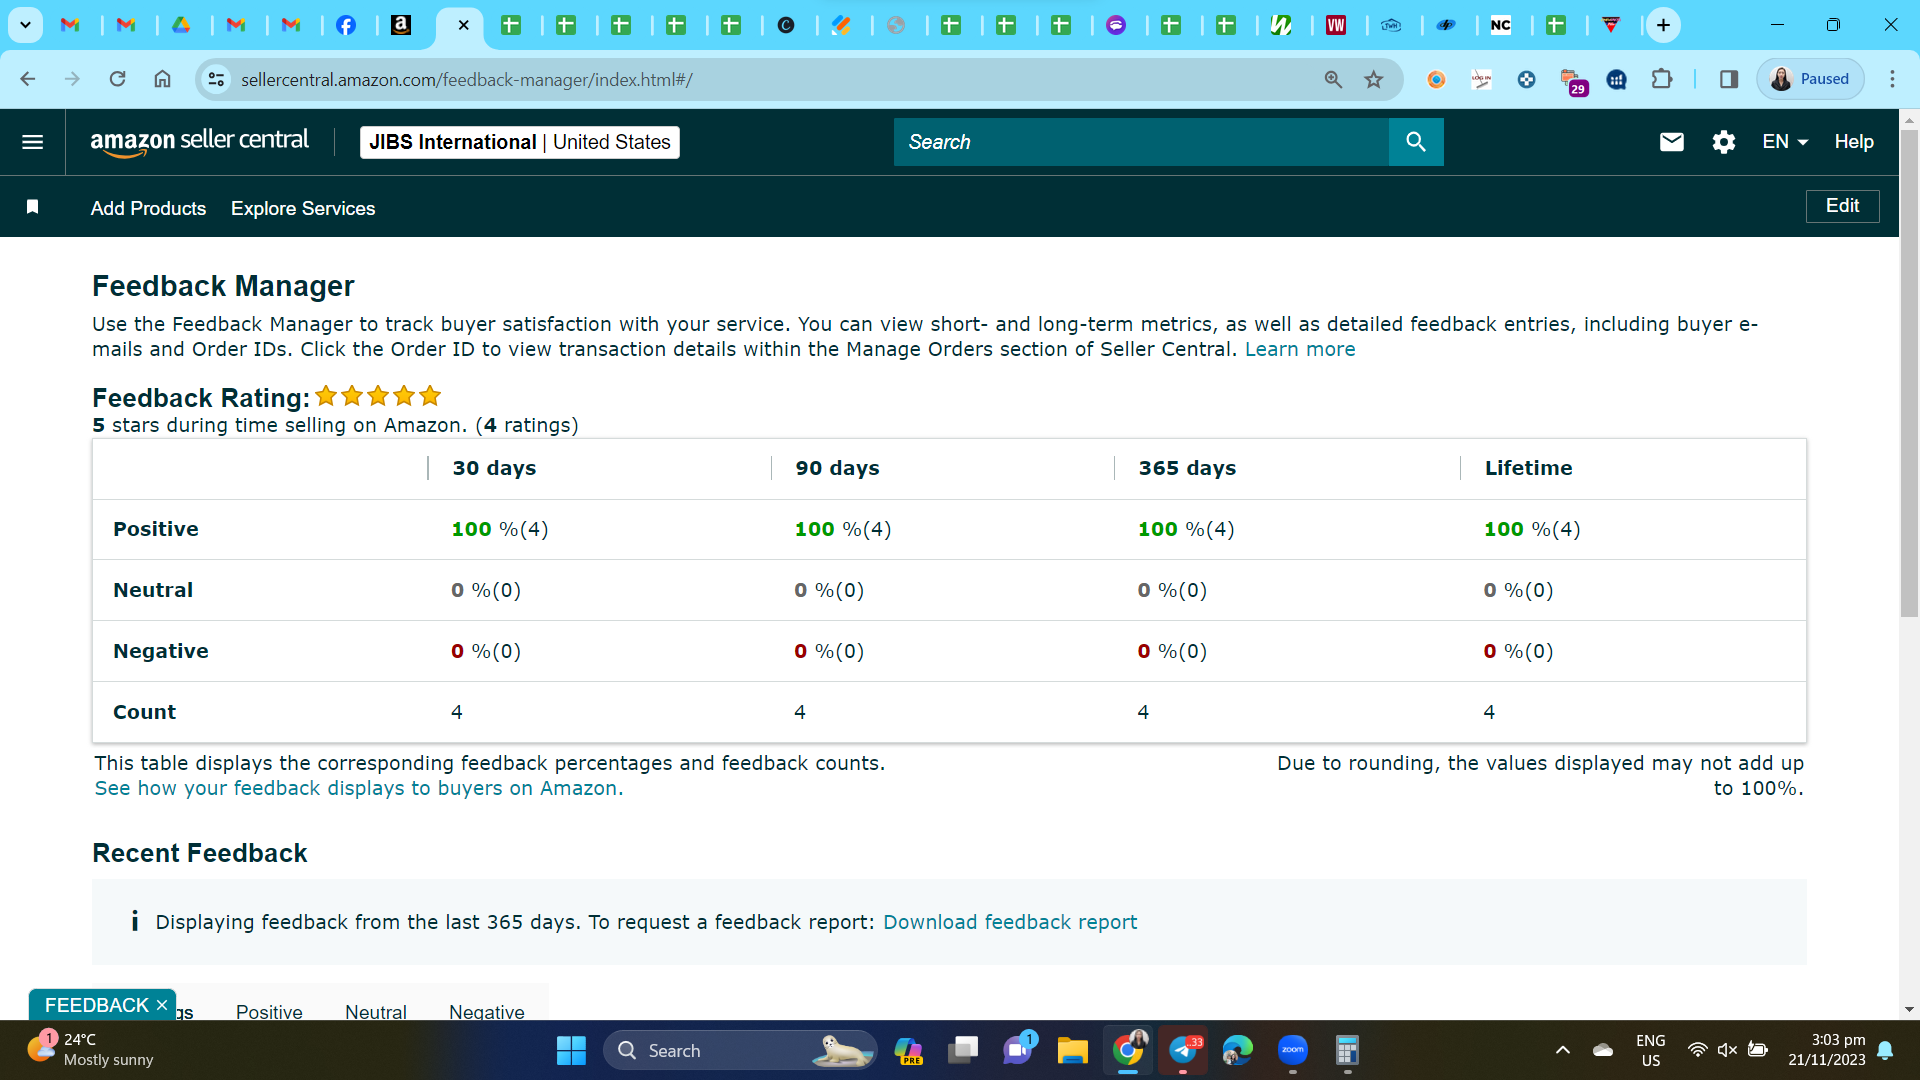Open the notification bell
This screenshot has width=1920, height=1080.
(x=1885, y=1050)
